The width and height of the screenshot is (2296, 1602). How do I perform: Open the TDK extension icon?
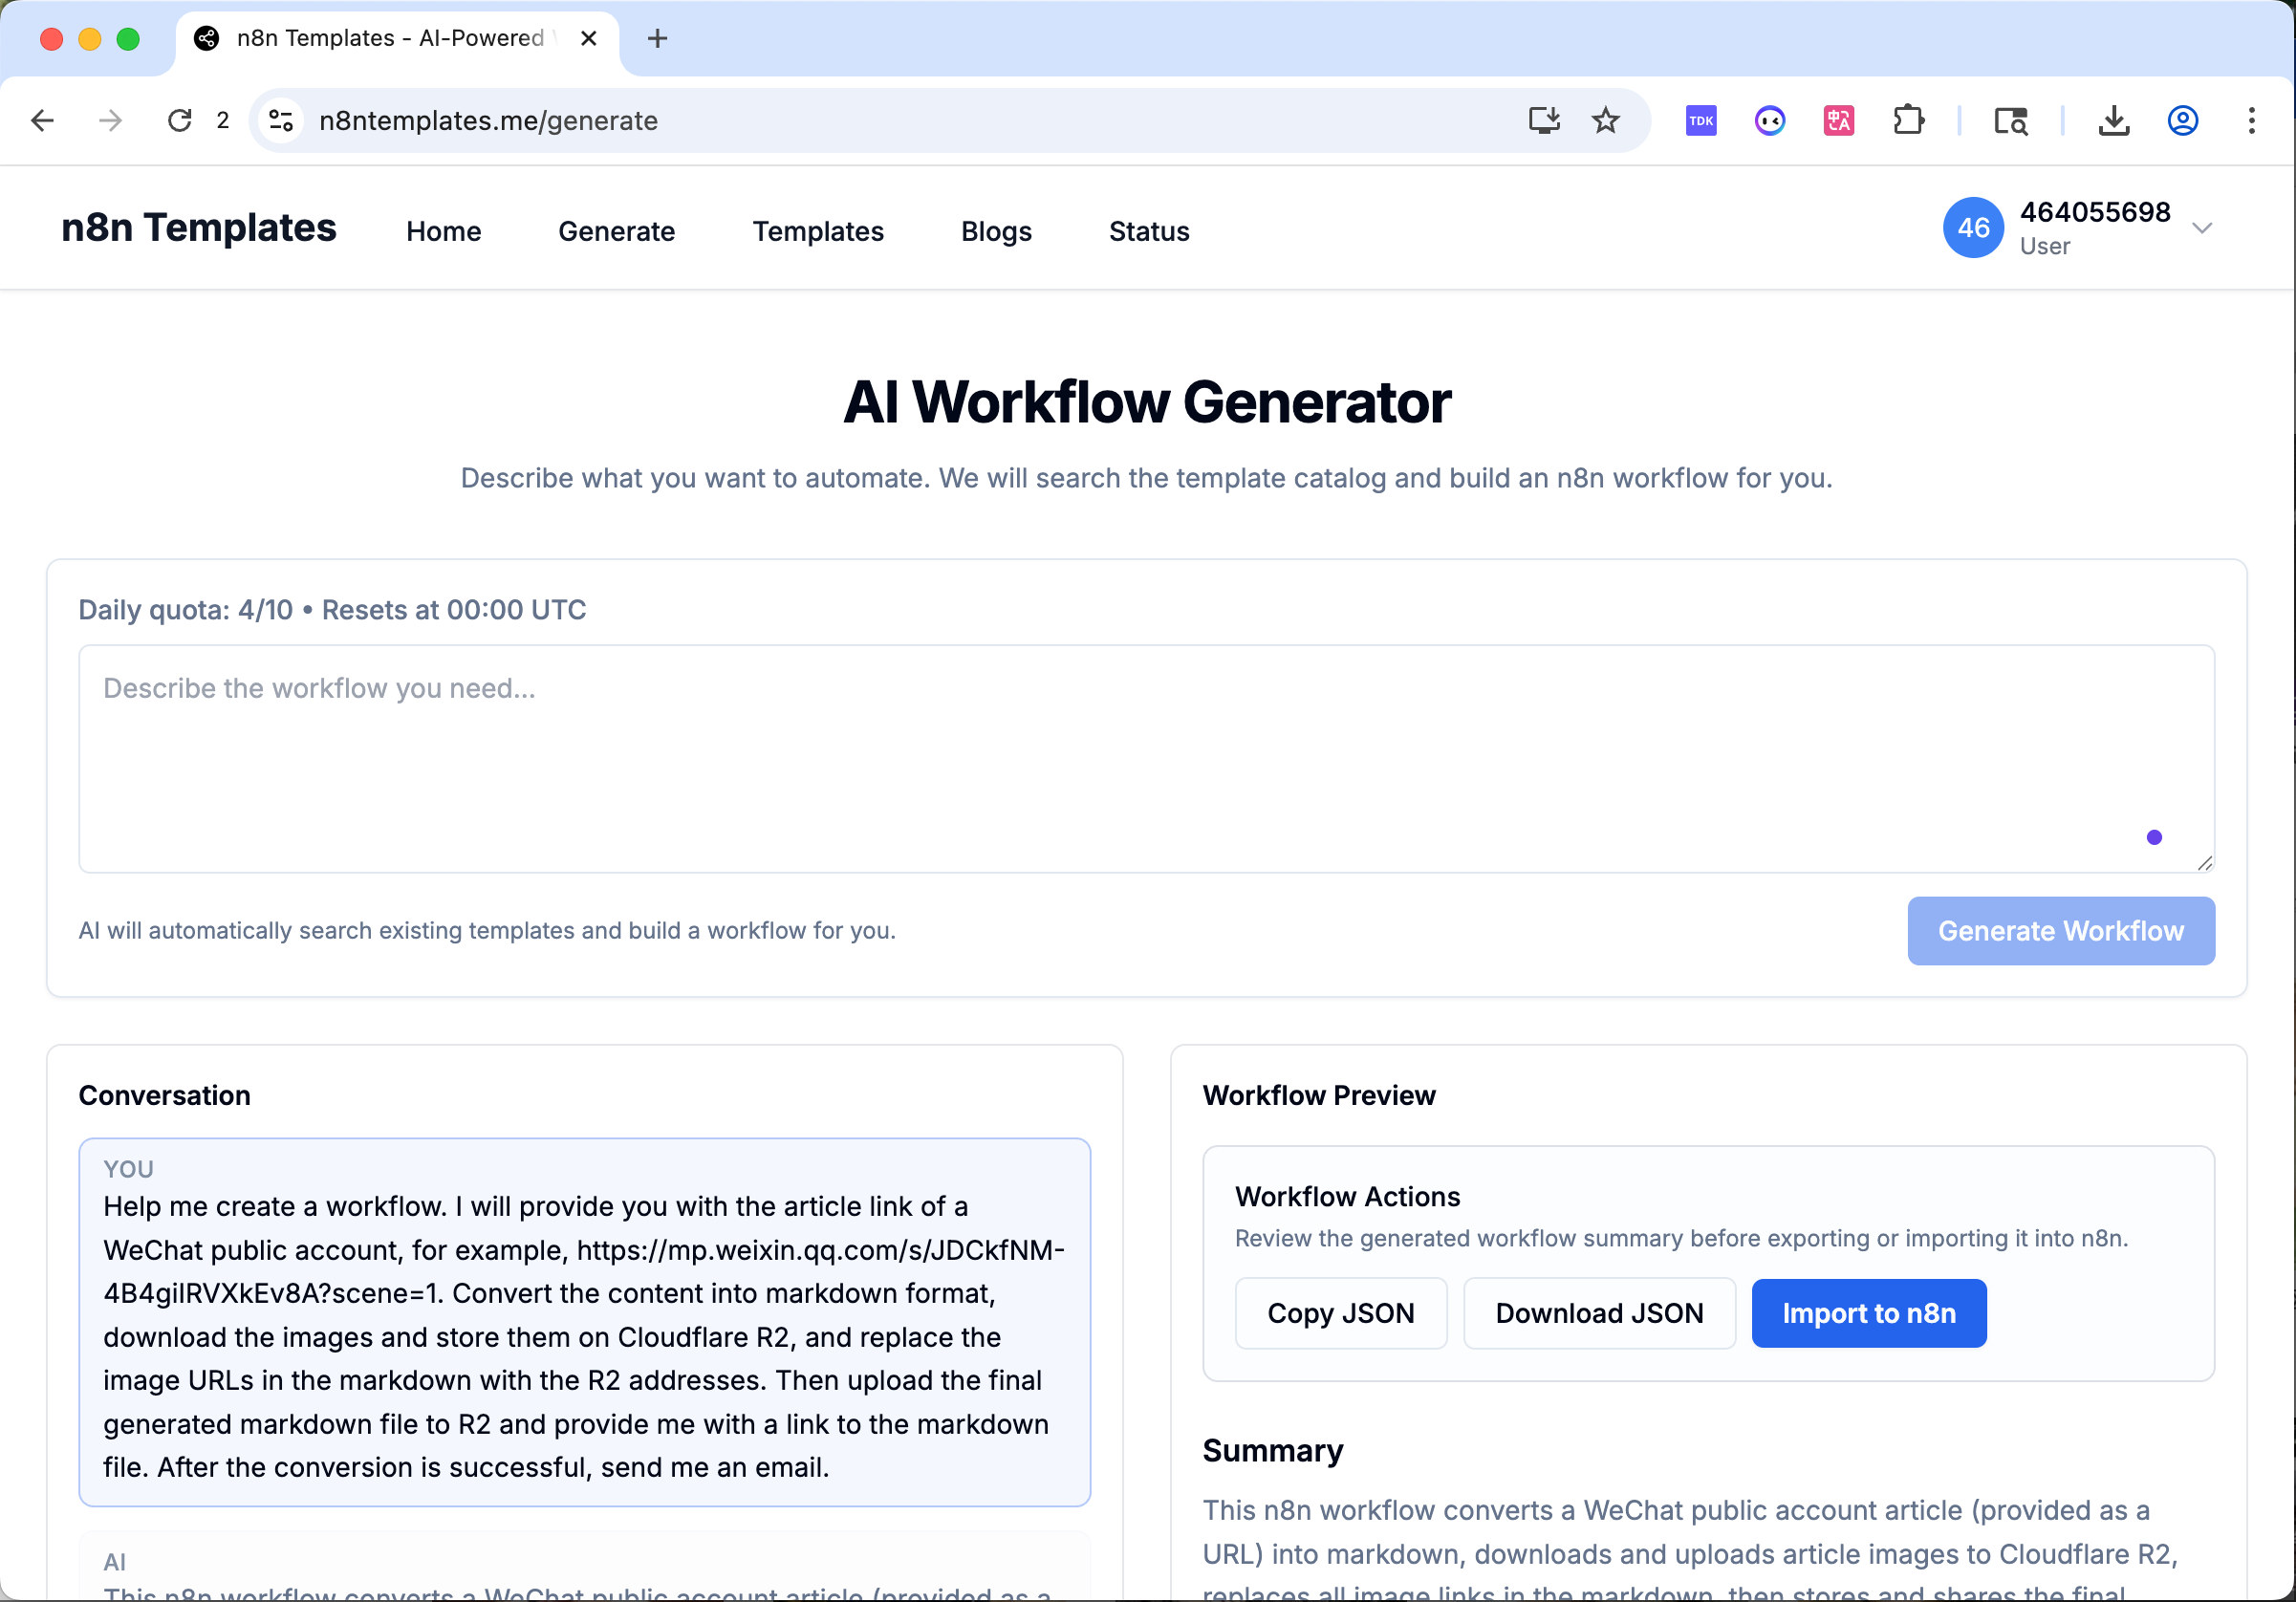coord(1701,121)
